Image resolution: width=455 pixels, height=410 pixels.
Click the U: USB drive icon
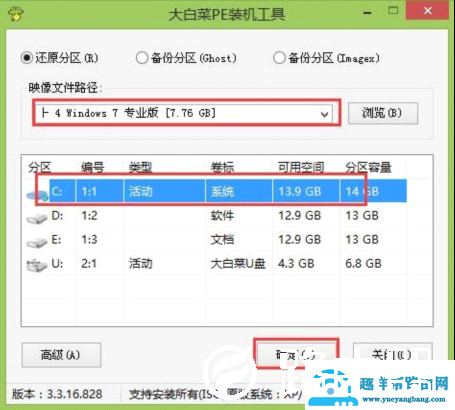point(37,265)
